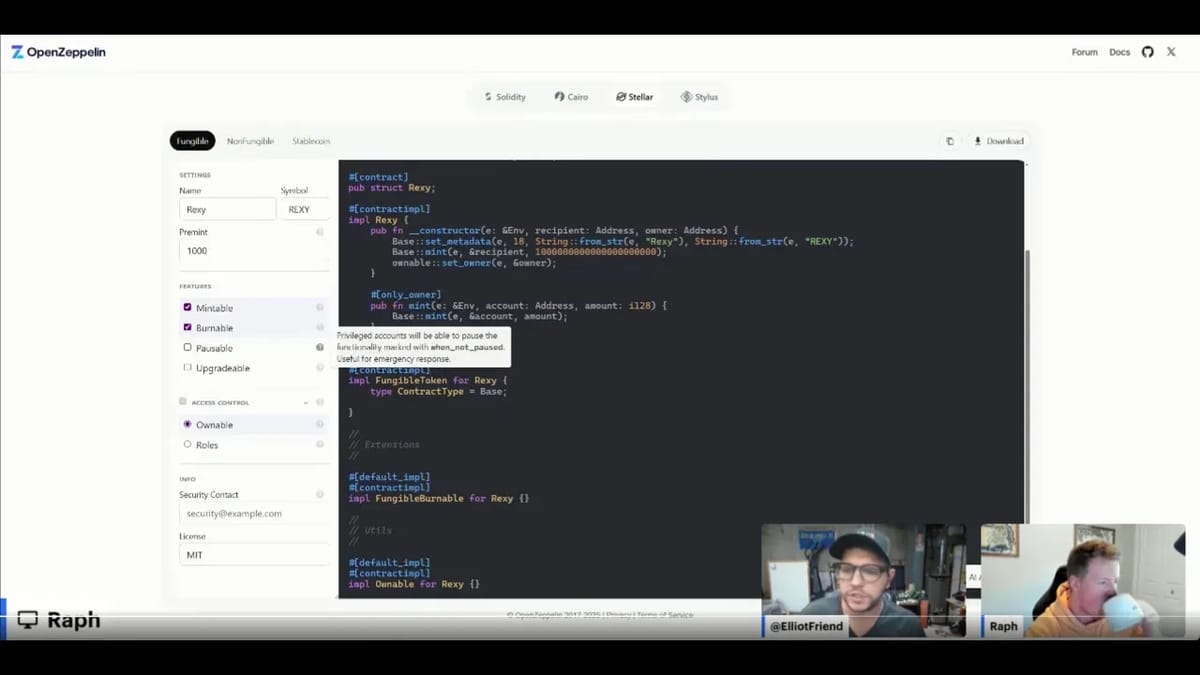Click the Upgradeable help icon
Viewport: 1200px width, 675px height.
(x=320, y=368)
